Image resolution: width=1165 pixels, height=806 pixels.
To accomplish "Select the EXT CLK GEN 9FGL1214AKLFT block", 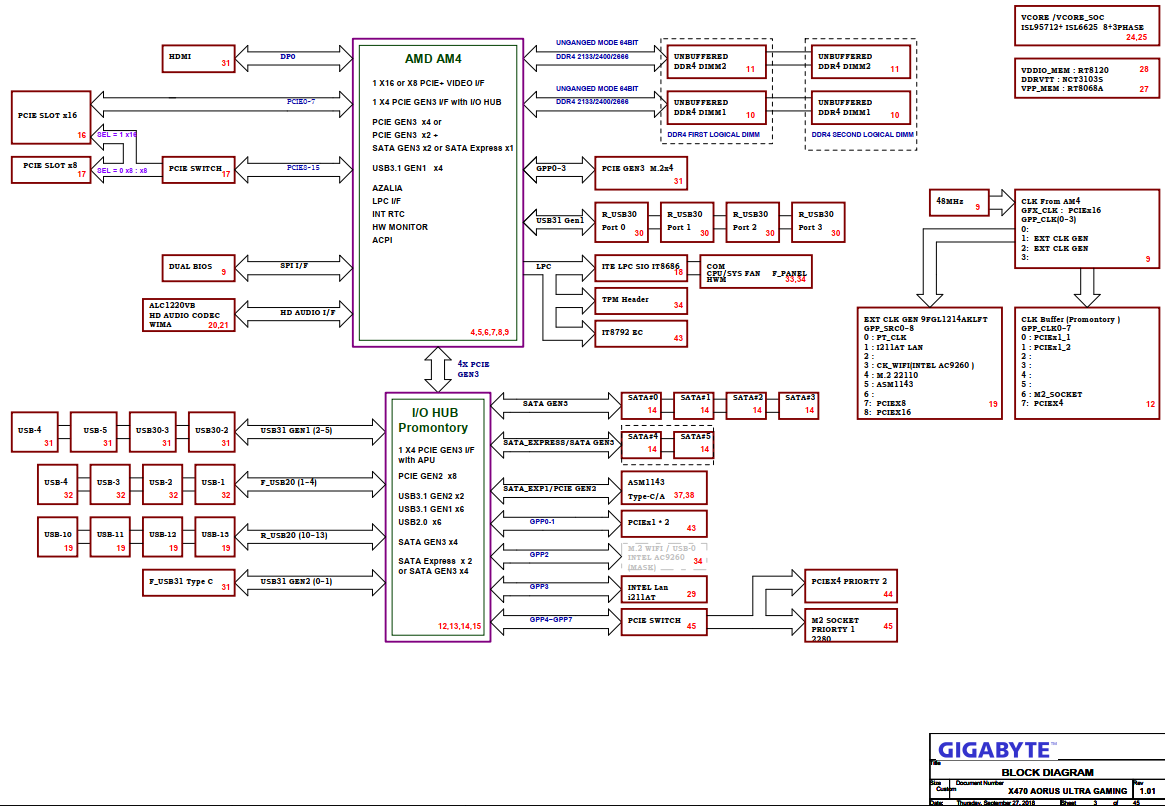I will pos(929,363).
